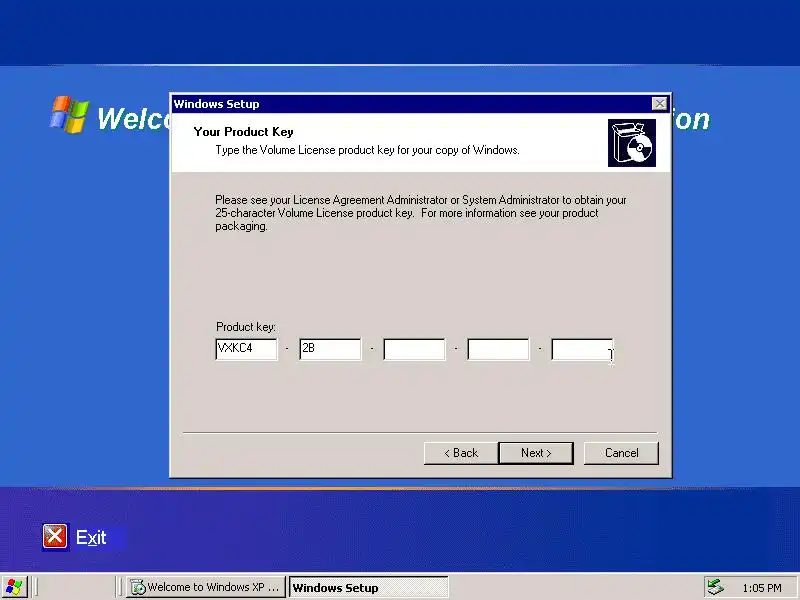Screen dimensions: 800x600
Task: Select the Windows Setup taskbar button
Action: tap(368, 588)
